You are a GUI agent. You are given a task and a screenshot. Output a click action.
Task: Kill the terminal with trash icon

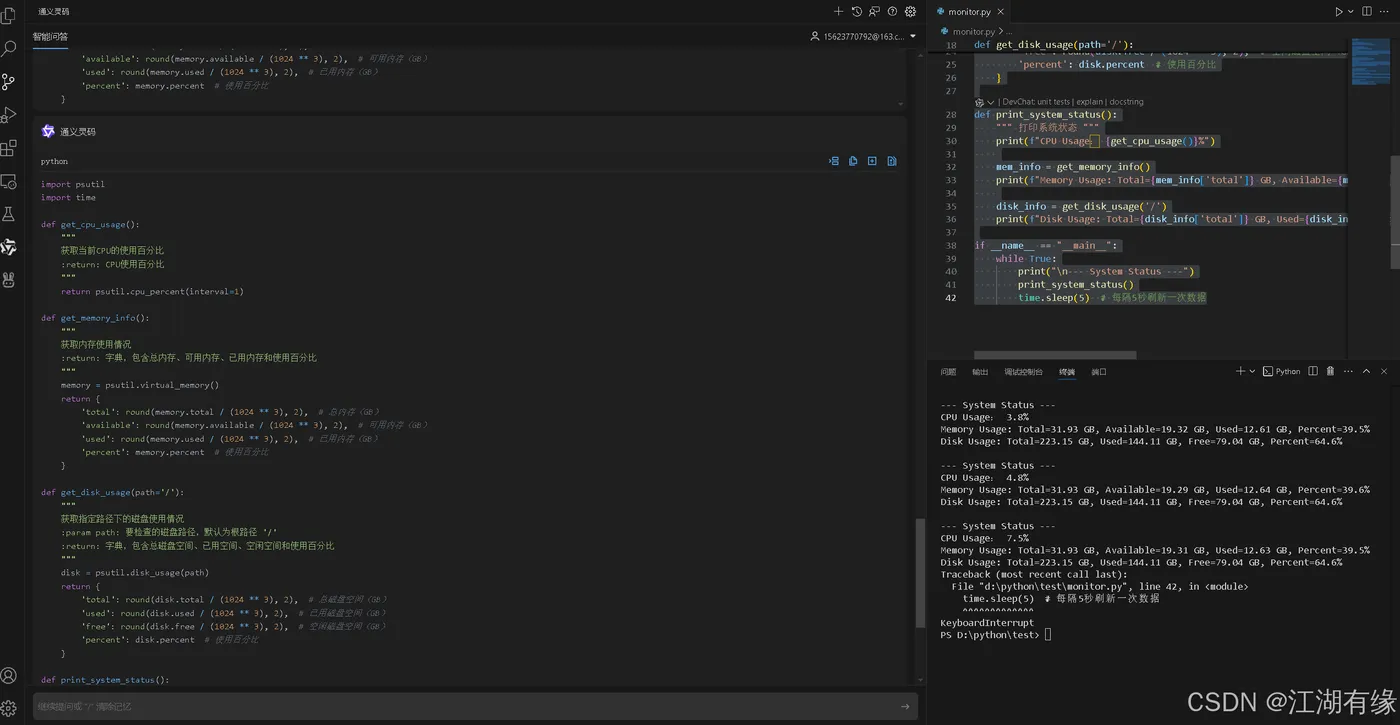pyautogui.click(x=1330, y=372)
